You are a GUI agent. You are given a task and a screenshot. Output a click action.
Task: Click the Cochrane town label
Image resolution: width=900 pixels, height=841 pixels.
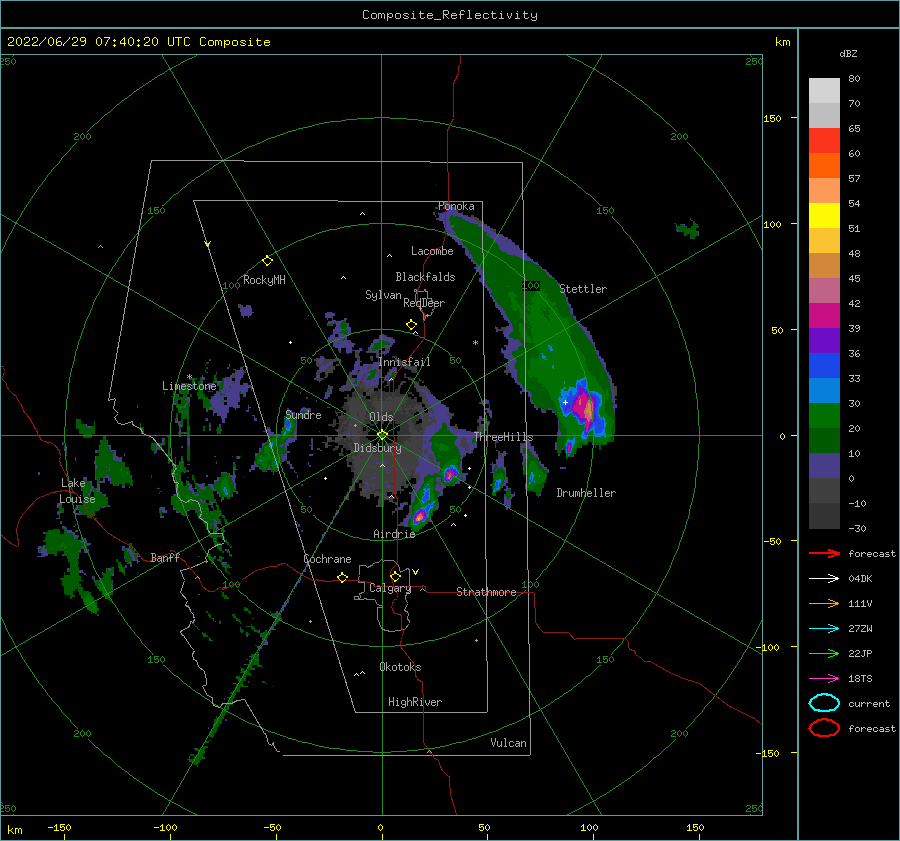(327, 559)
